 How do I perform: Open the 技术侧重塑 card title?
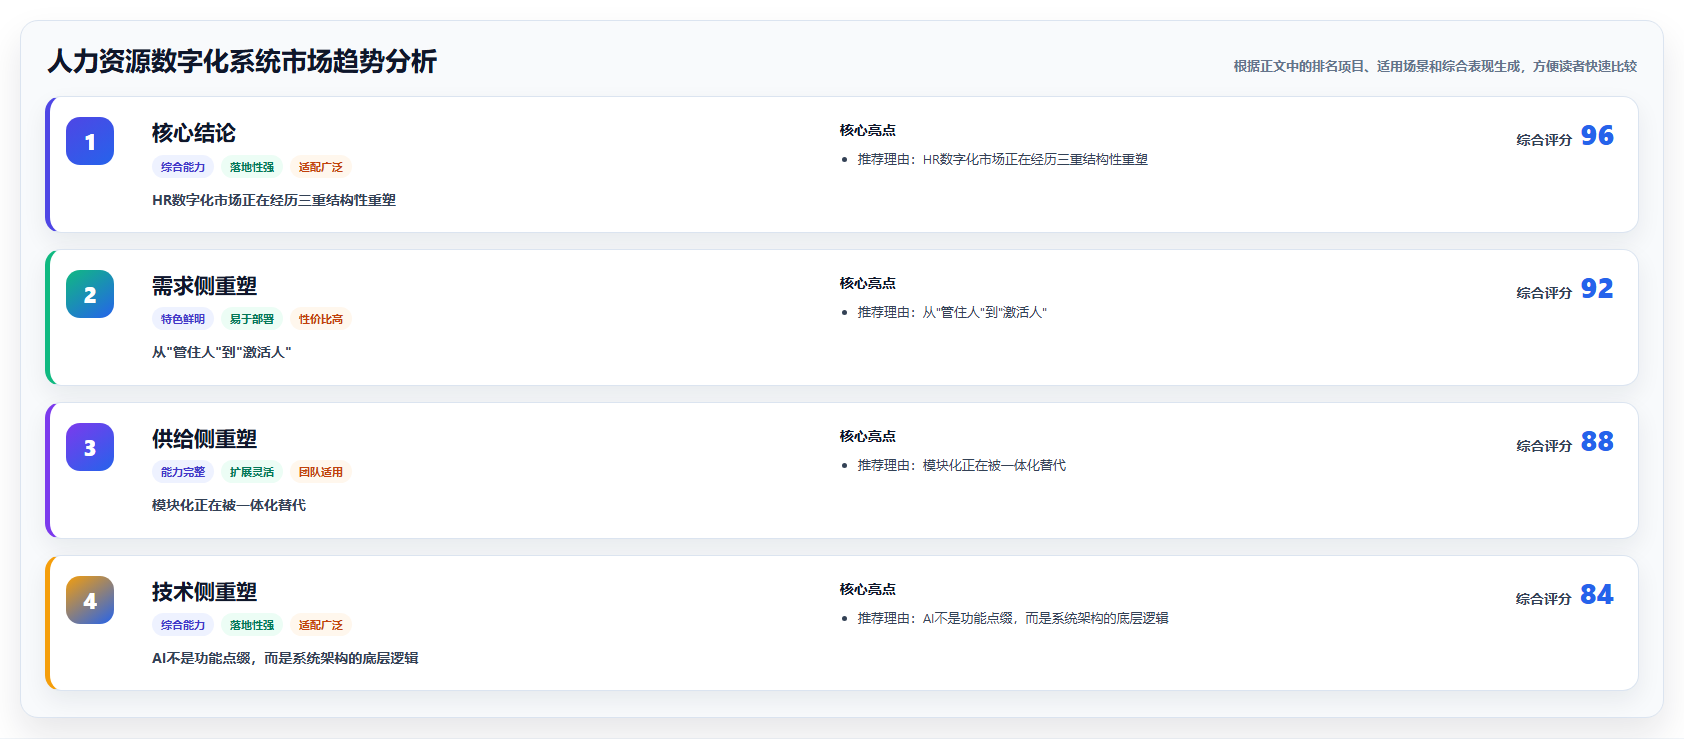click(205, 592)
